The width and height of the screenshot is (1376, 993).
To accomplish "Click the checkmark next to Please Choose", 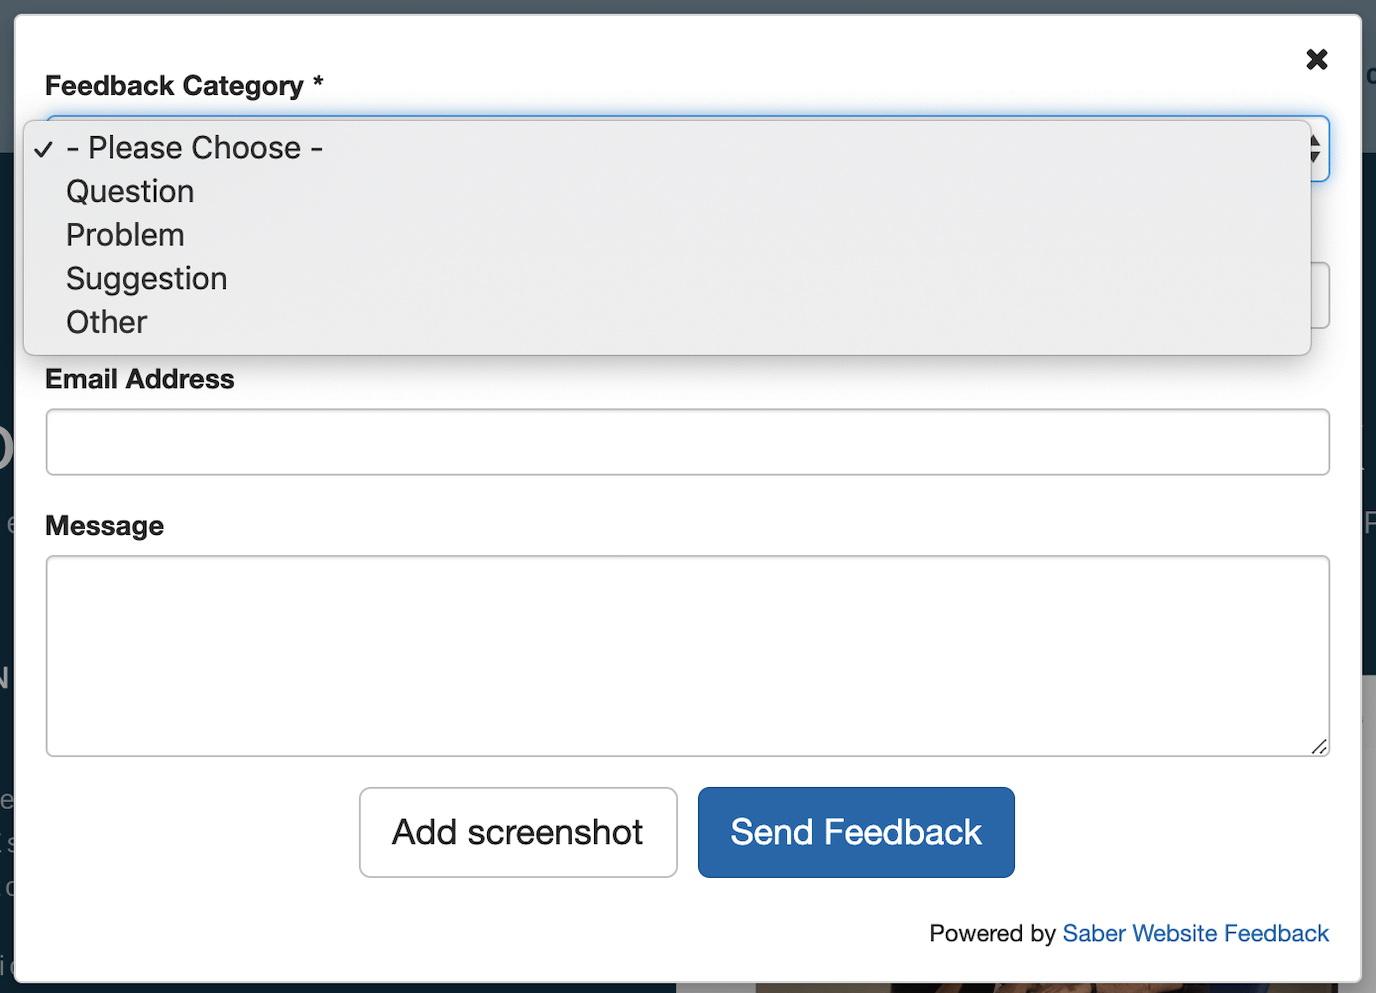I will point(42,149).
